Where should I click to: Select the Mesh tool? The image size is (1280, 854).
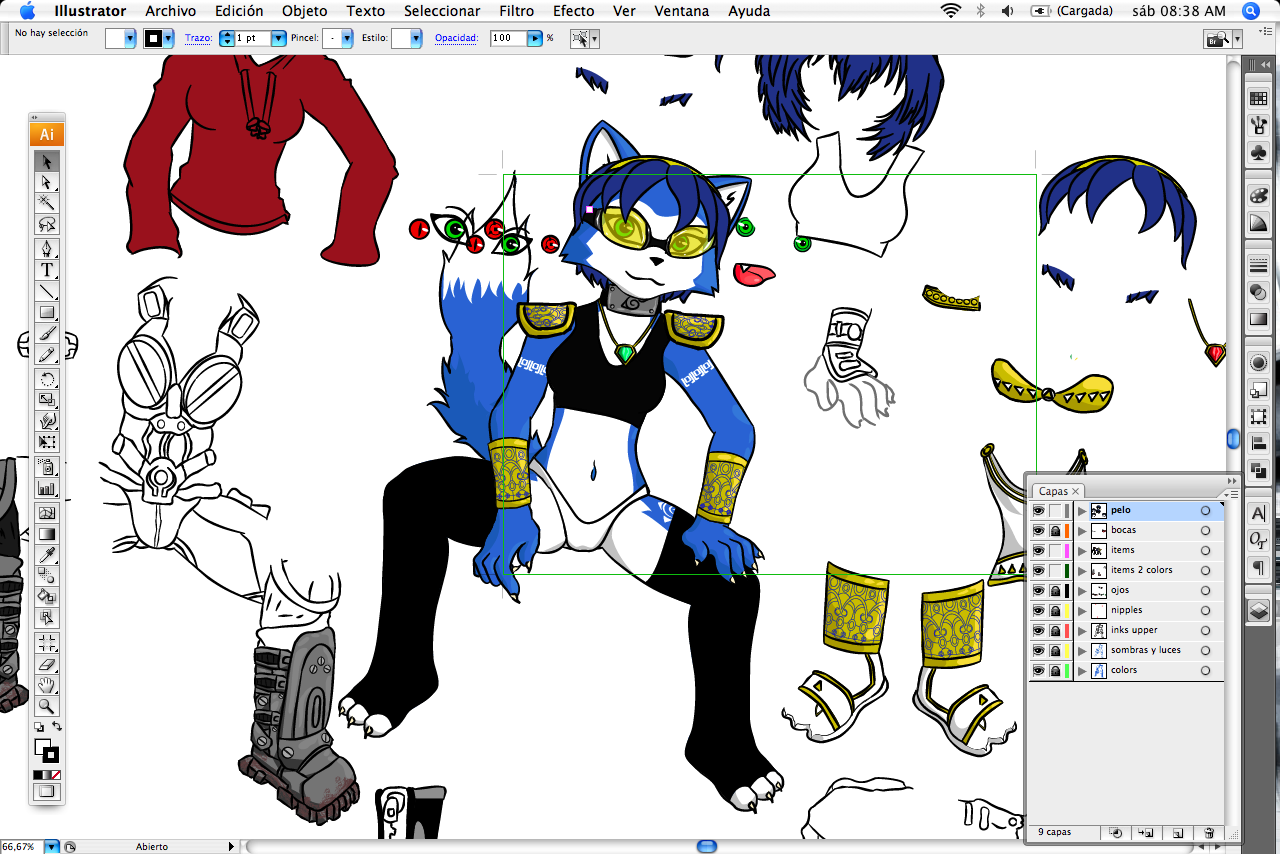coord(47,513)
